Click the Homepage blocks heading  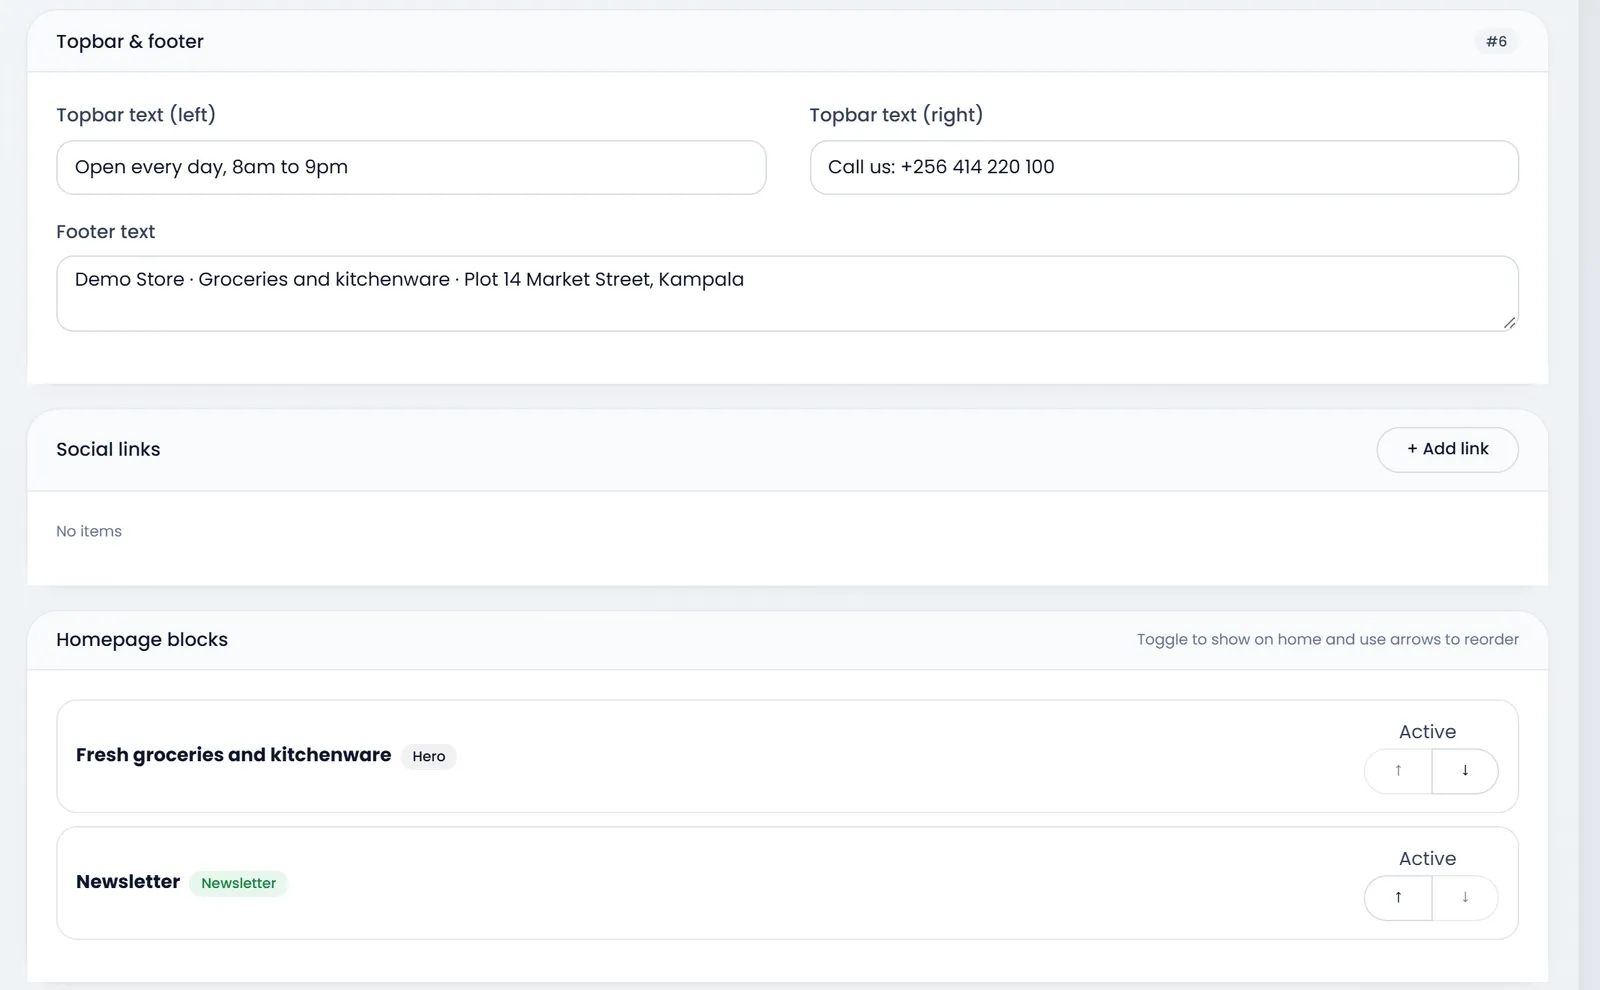click(x=142, y=640)
